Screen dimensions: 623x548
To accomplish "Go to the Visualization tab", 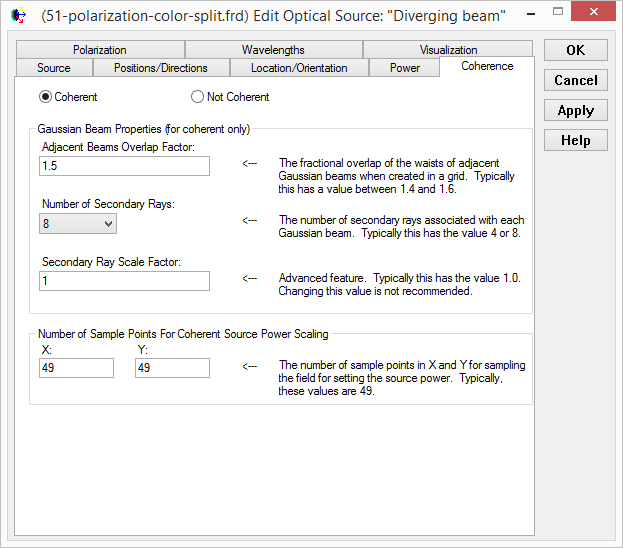I will pyautogui.click(x=448, y=50).
